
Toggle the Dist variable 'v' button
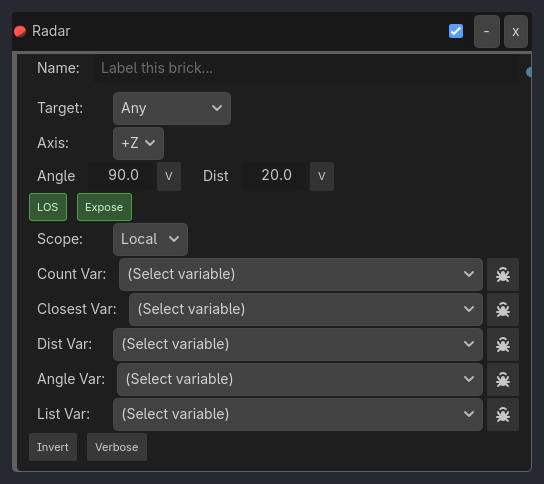pos(322,176)
